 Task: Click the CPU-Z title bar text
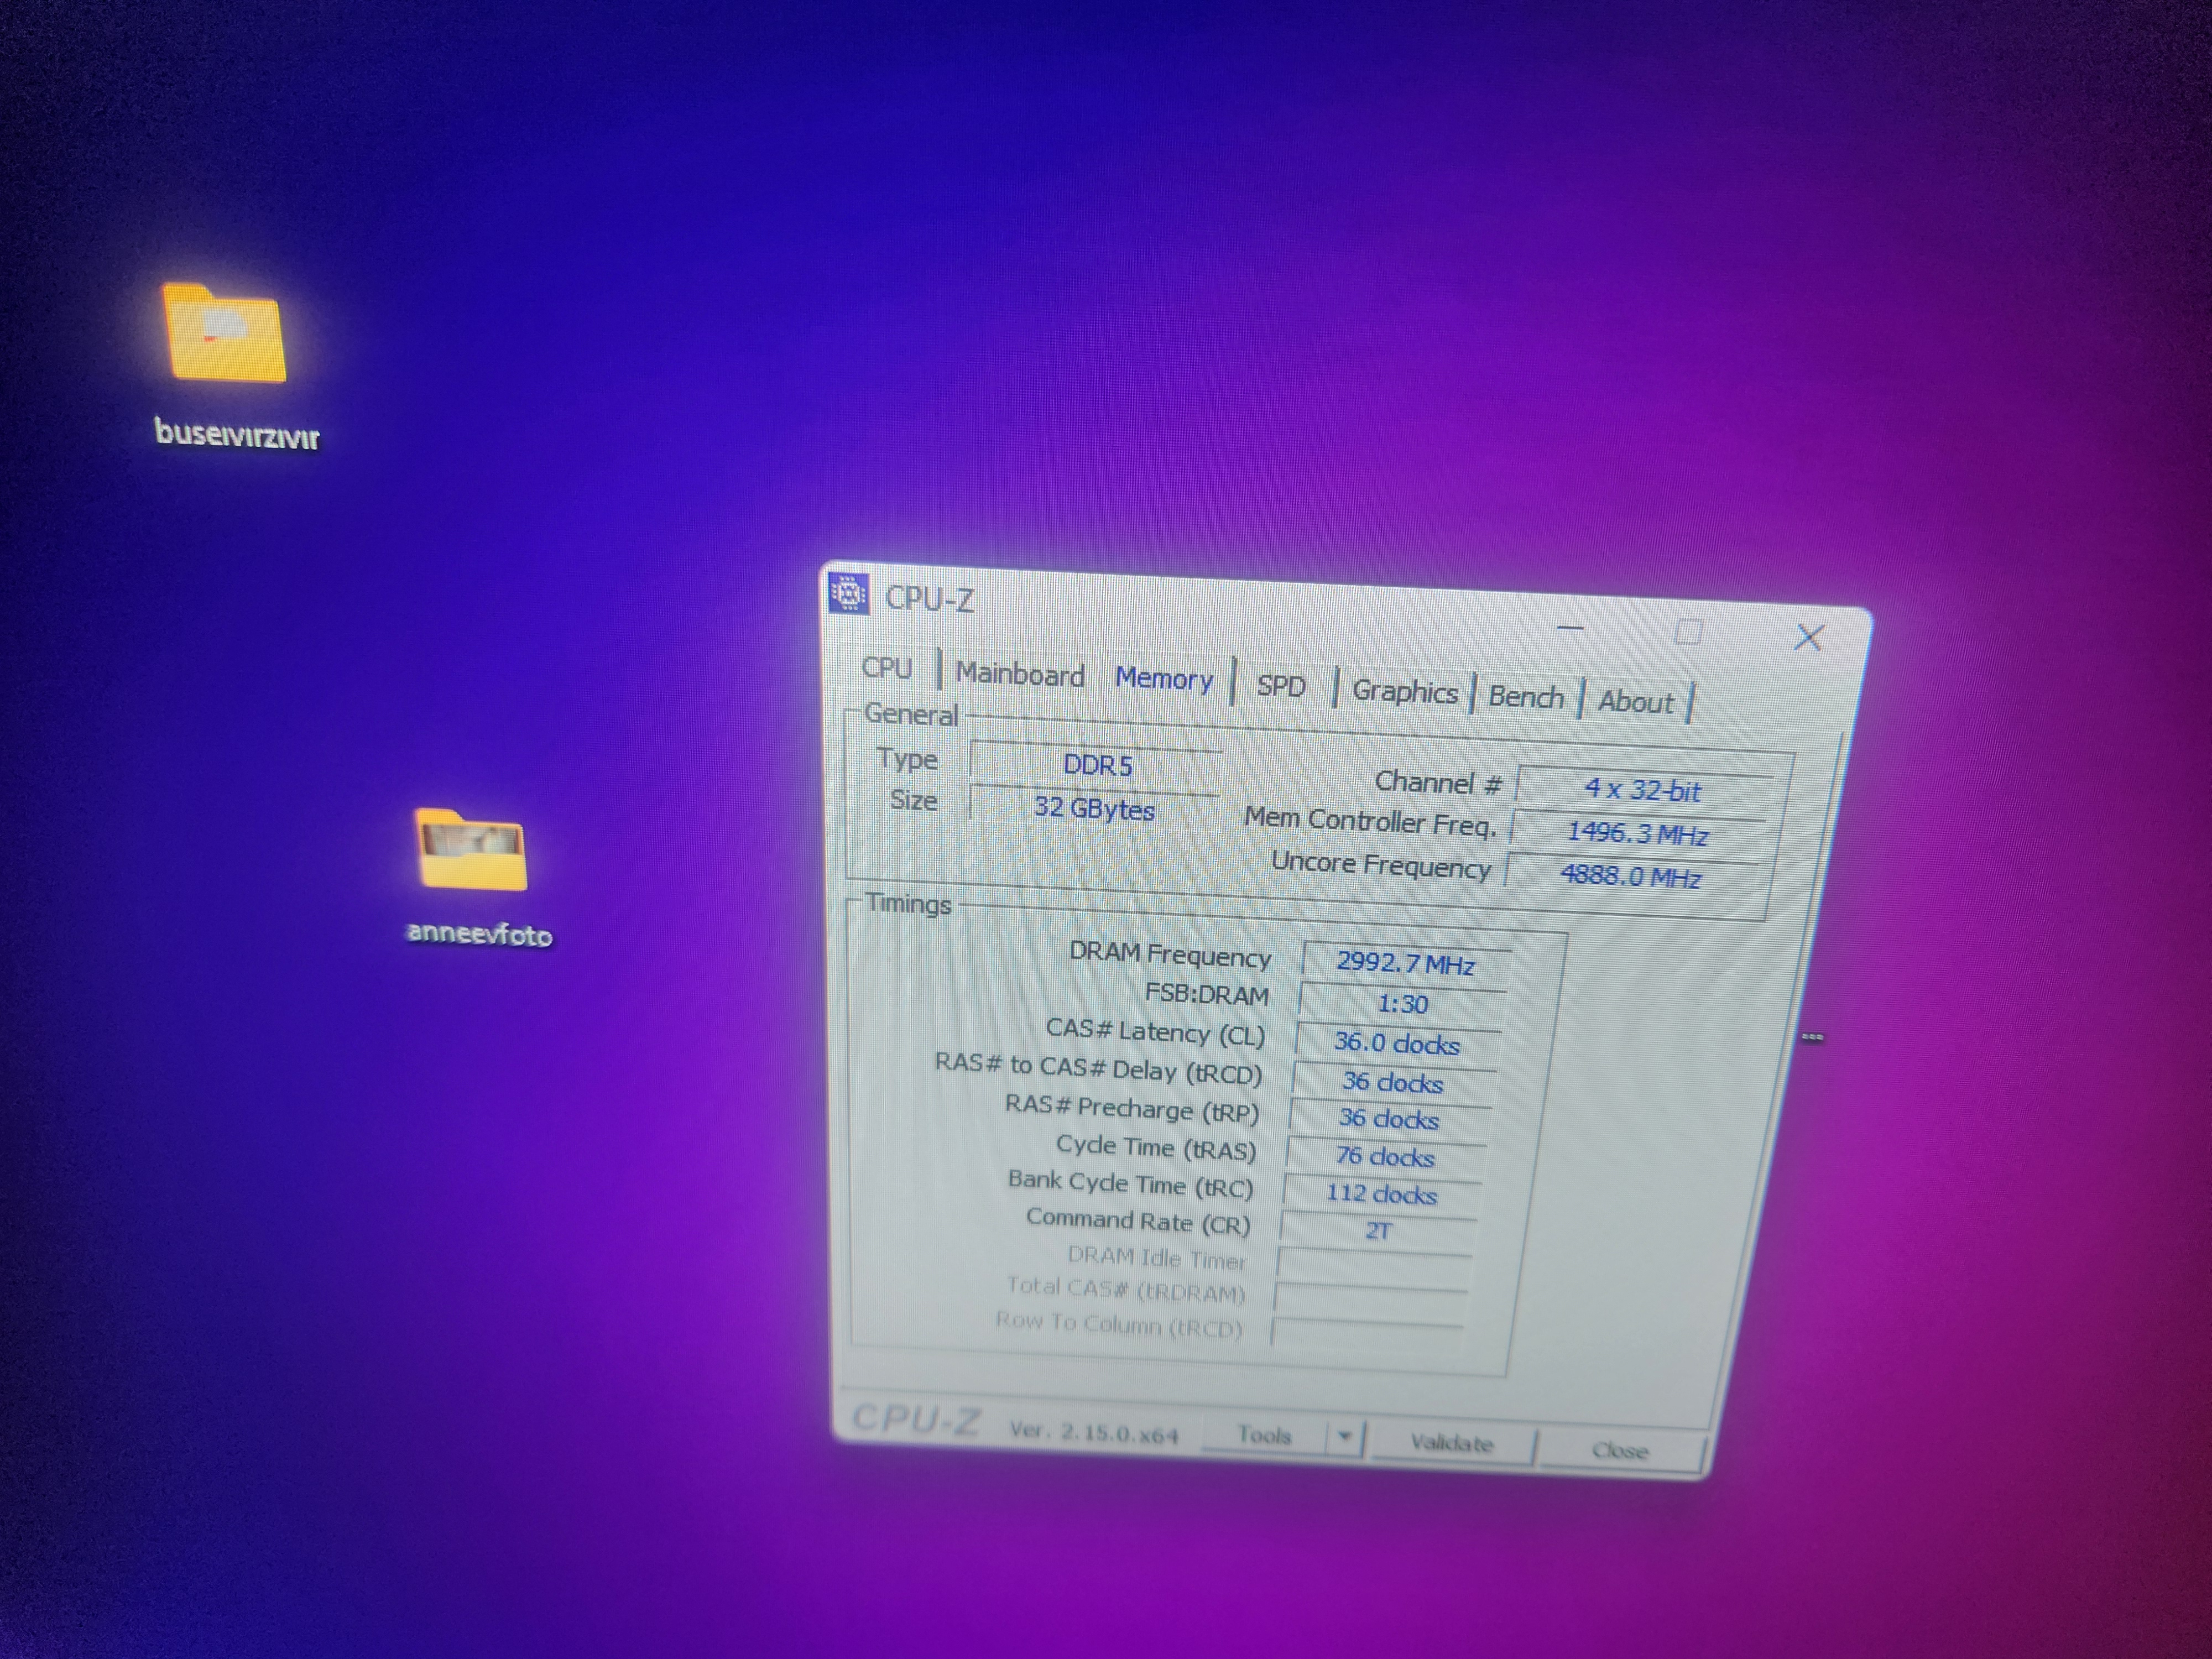click(929, 598)
